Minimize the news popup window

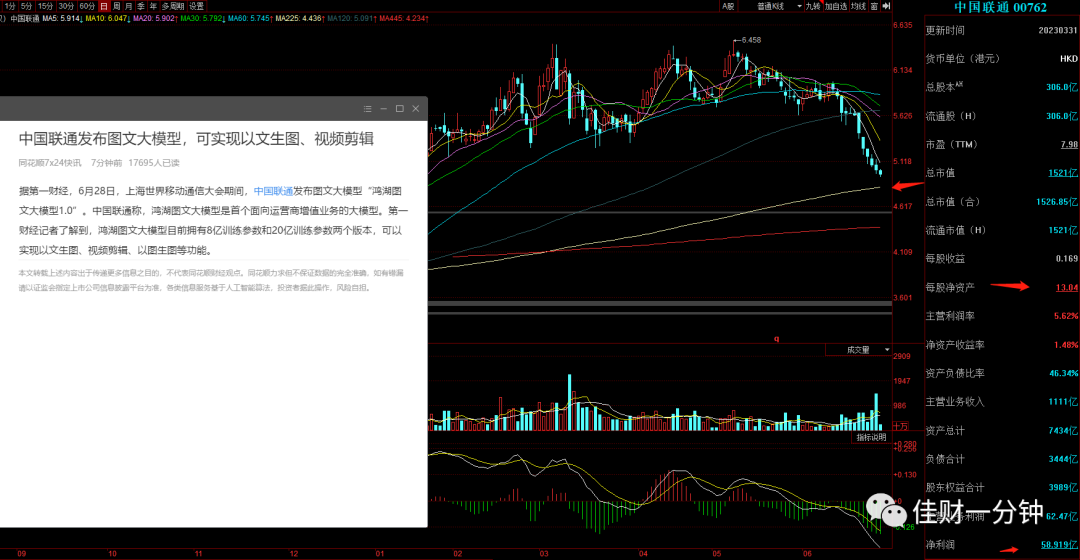384,109
